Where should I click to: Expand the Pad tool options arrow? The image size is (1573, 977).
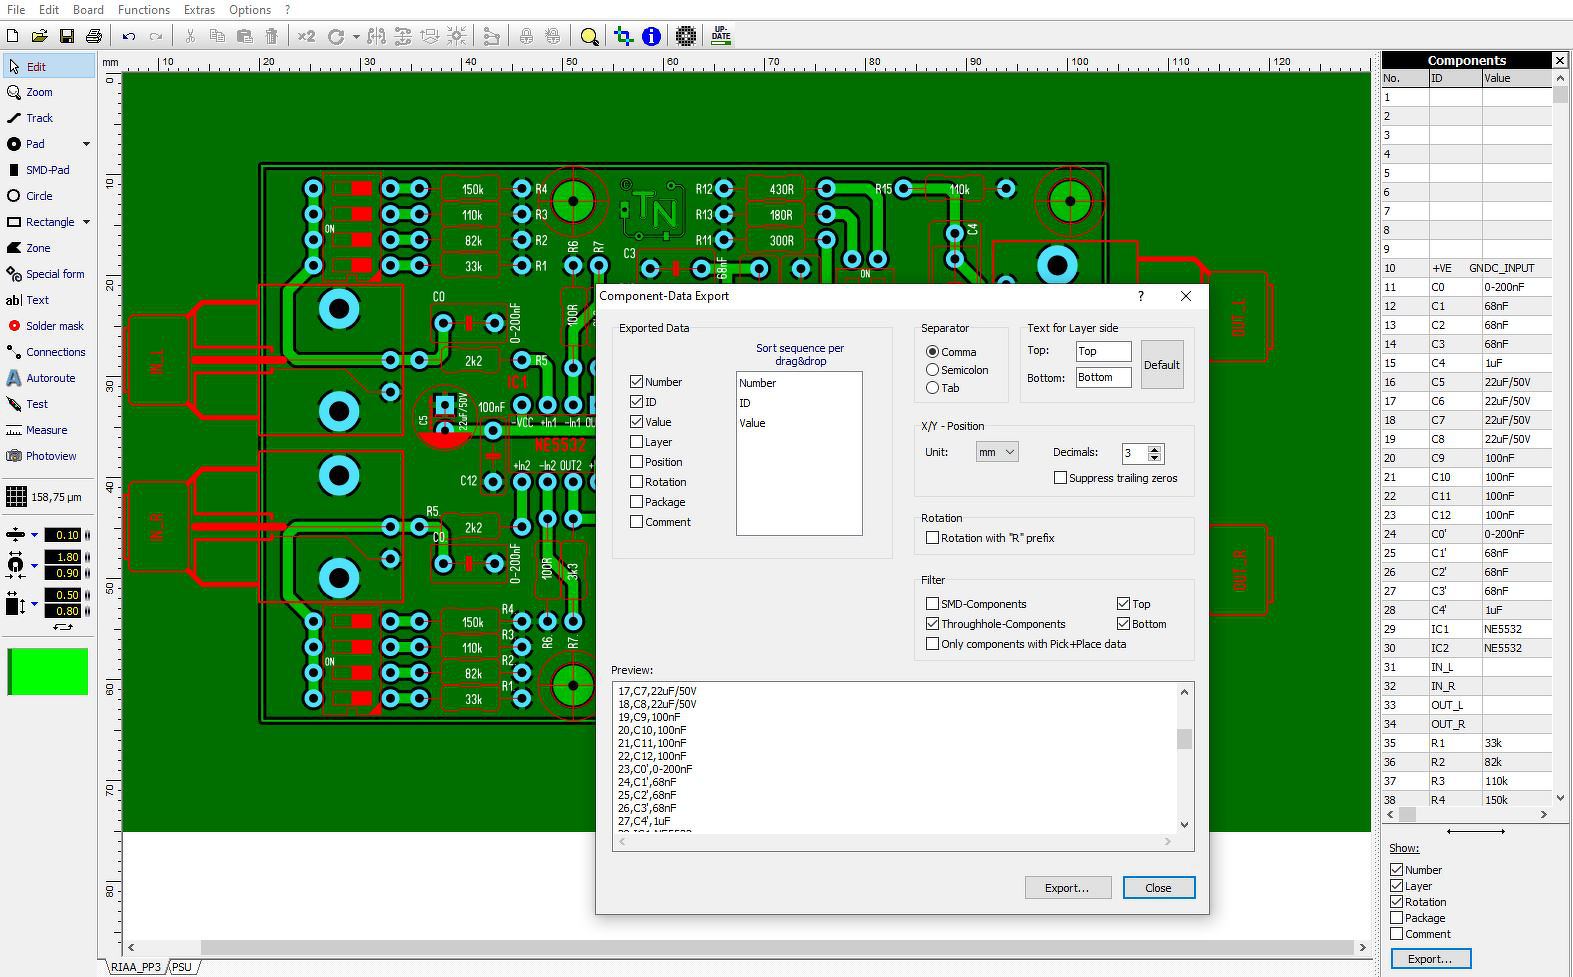[86, 144]
